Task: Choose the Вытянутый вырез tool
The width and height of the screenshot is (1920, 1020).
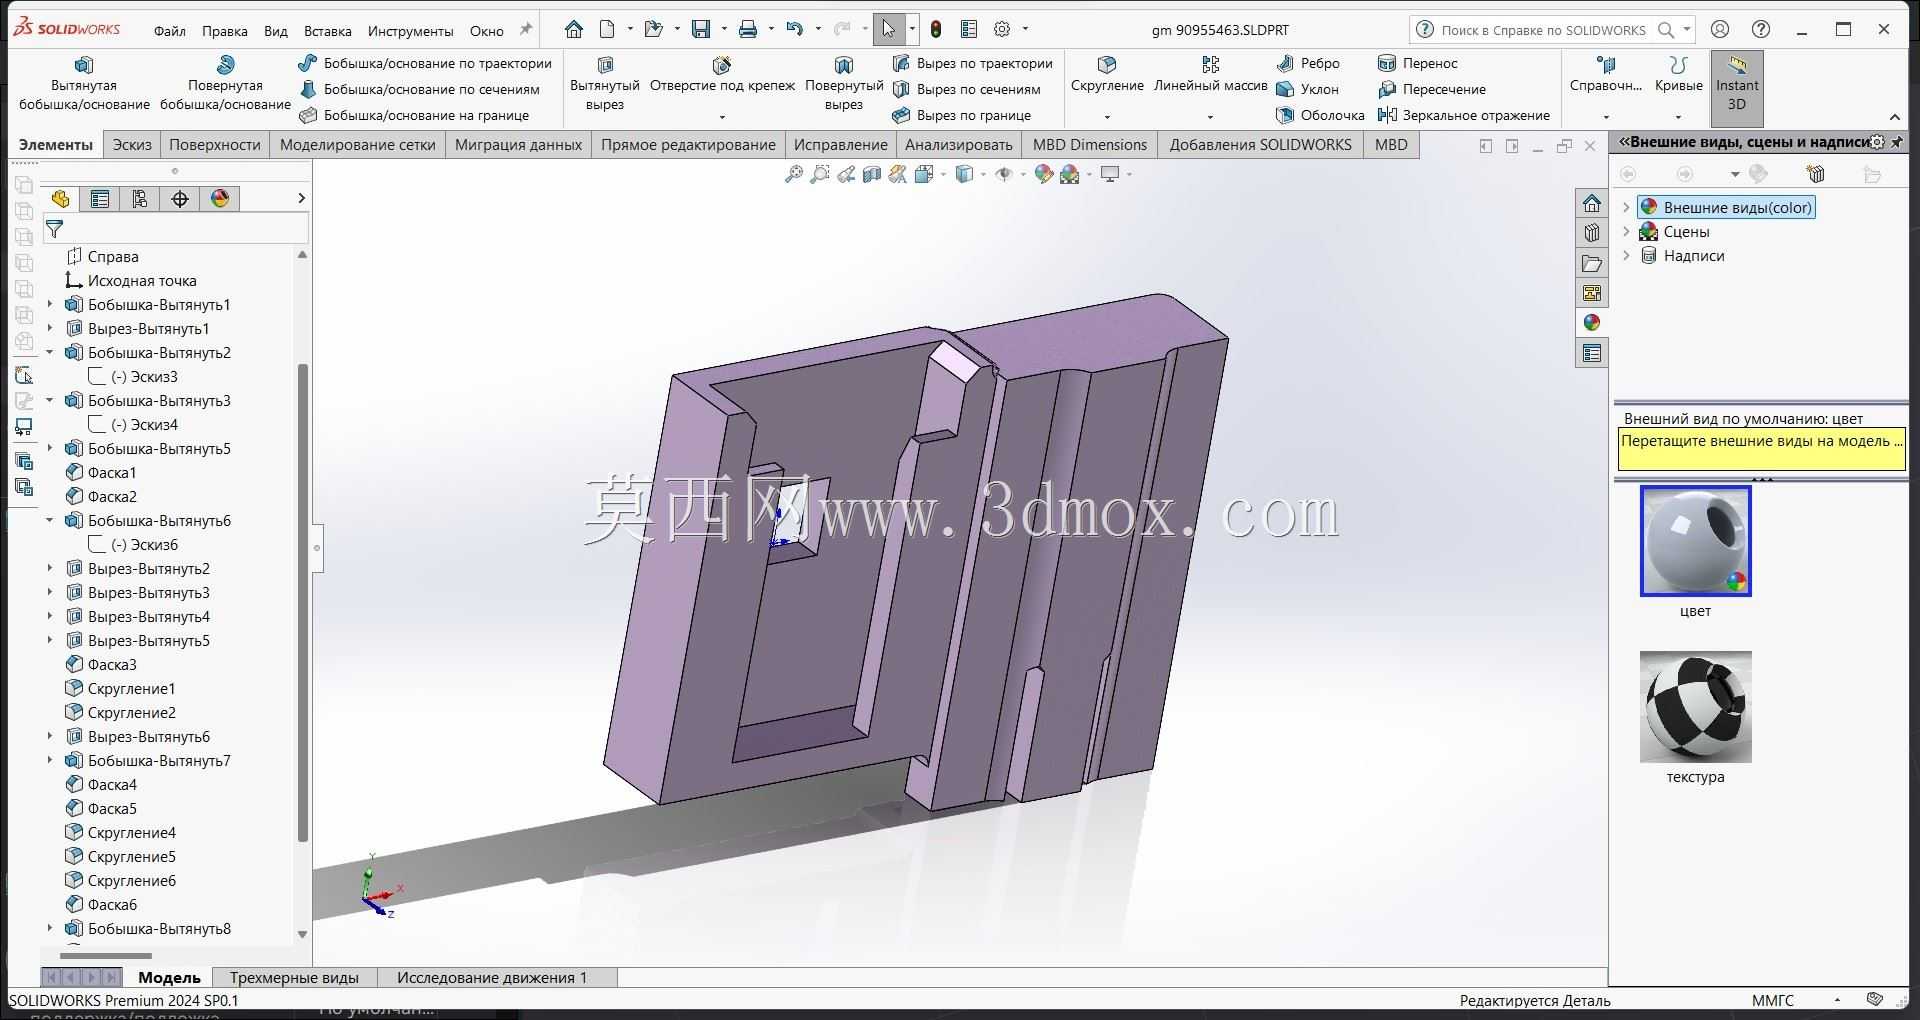Action: 604,83
